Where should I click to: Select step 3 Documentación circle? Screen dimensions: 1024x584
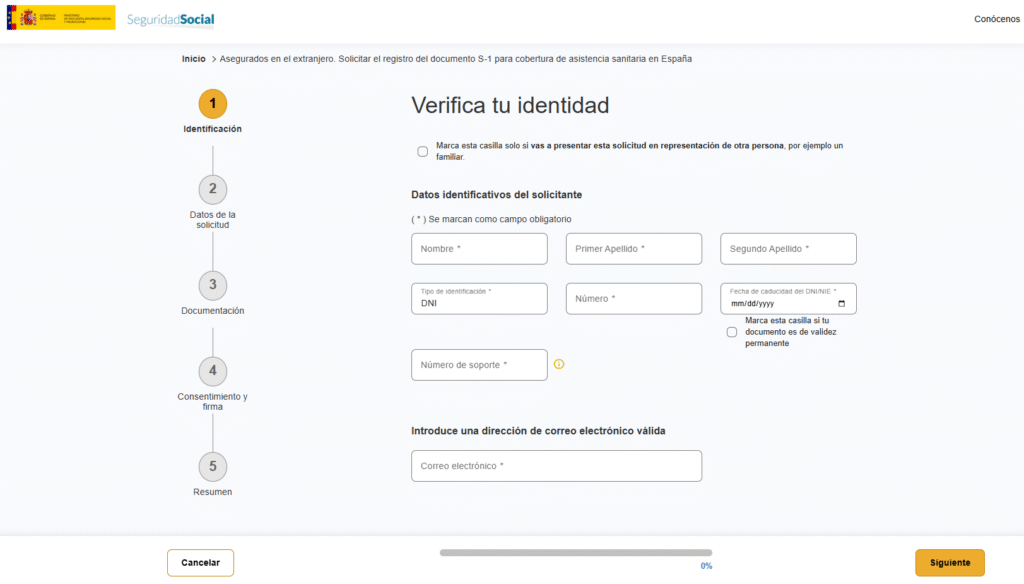[212, 285]
